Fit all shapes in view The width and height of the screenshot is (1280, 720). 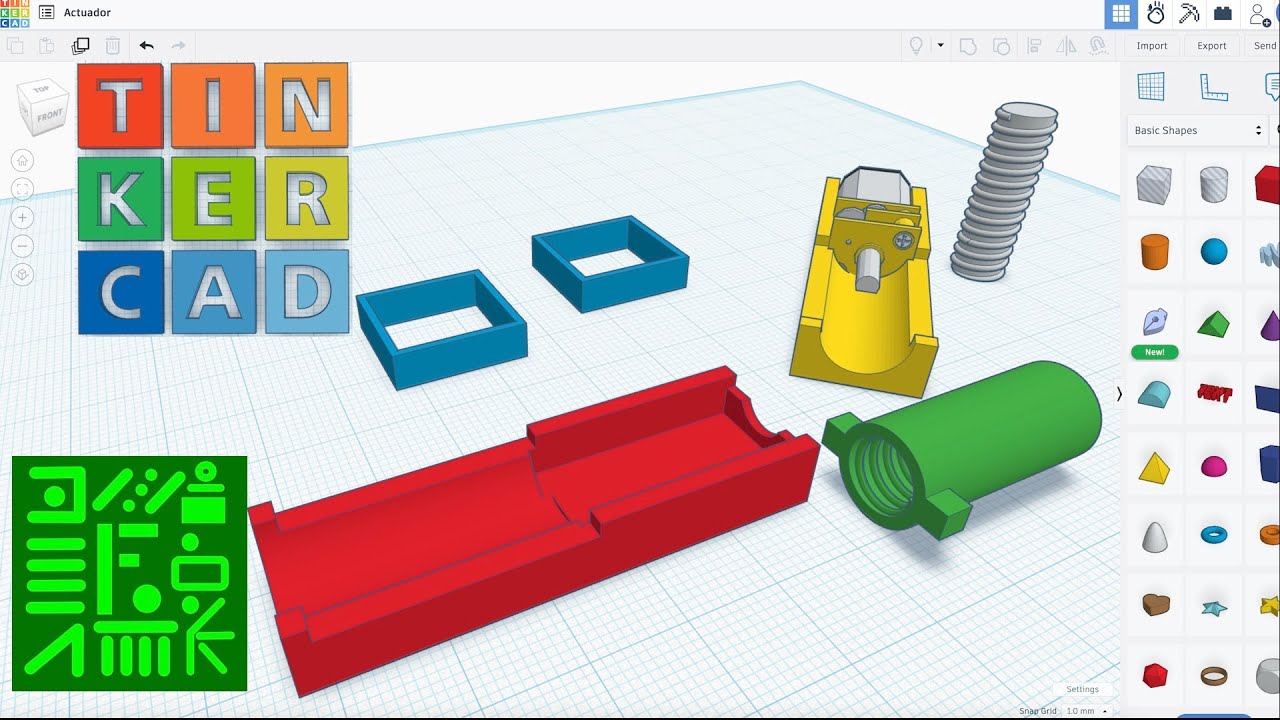click(x=23, y=189)
